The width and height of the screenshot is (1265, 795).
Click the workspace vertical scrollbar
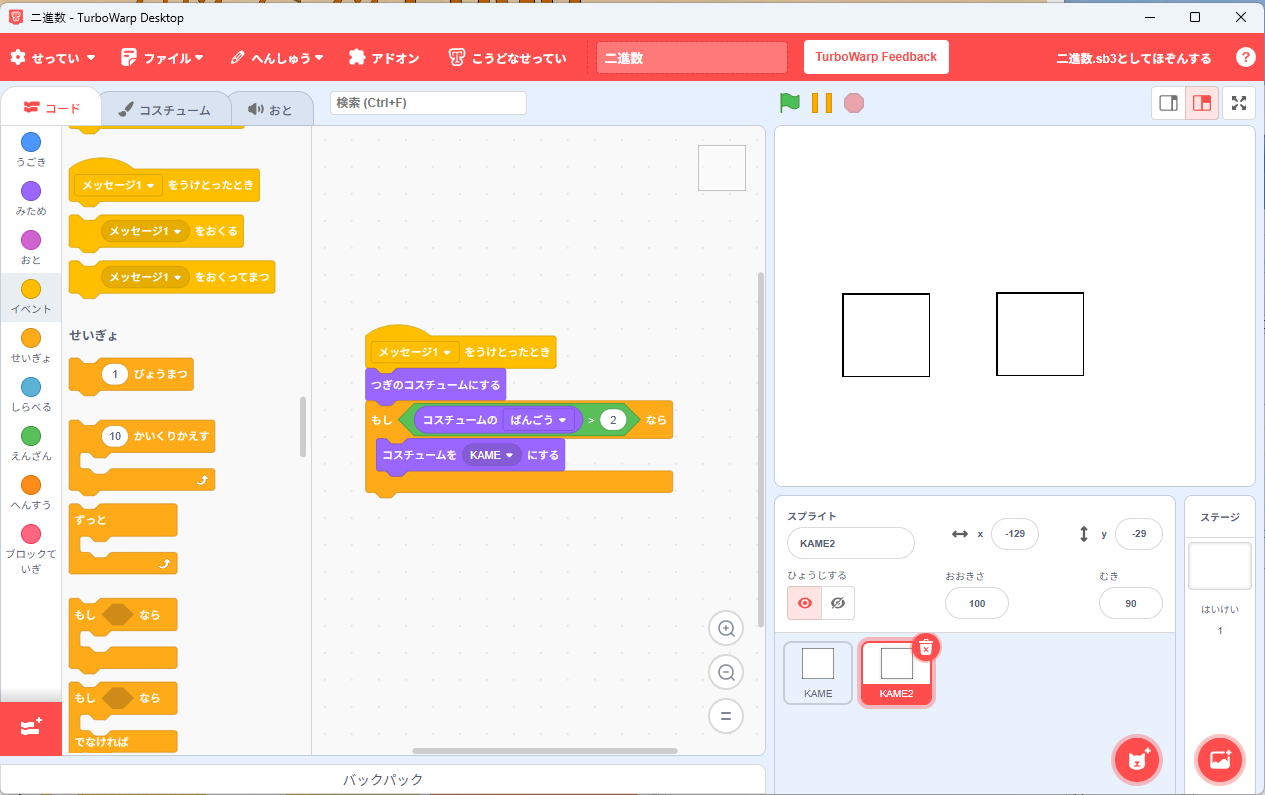tap(761, 450)
